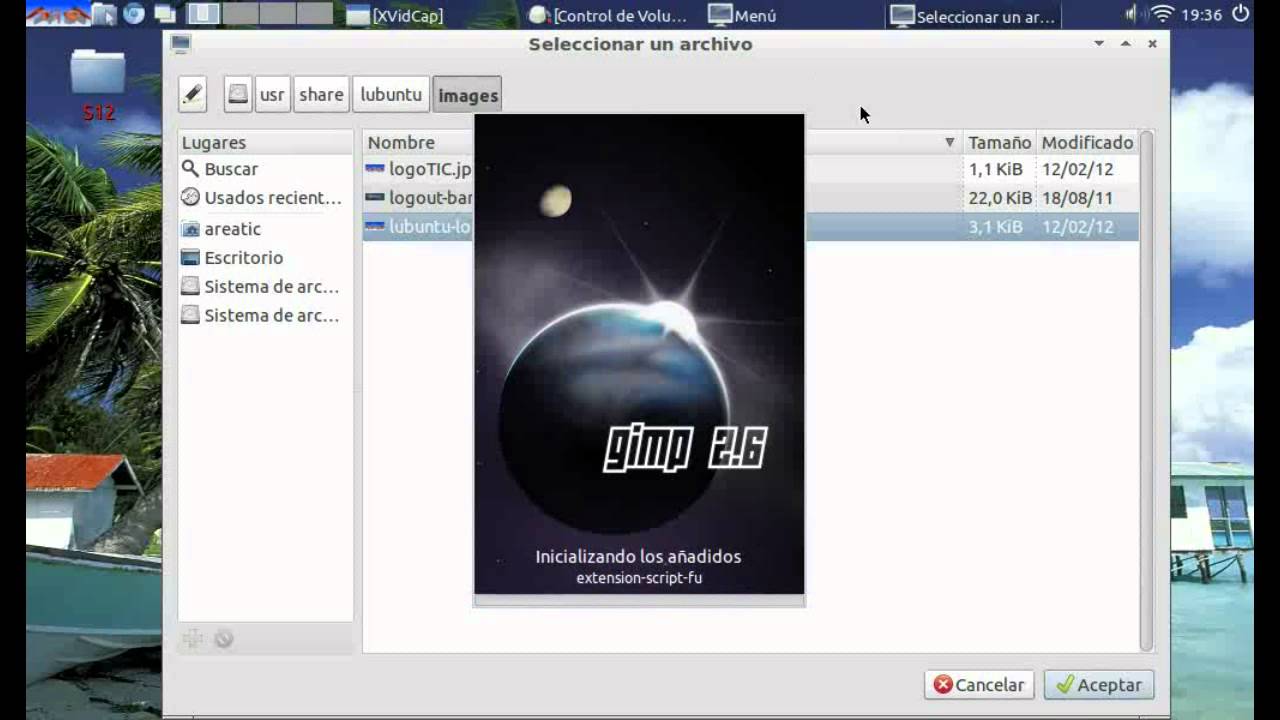Switch to XVidCap taskbar window
Viewport: 1280px width, 720px height.
tap(395, 15)
